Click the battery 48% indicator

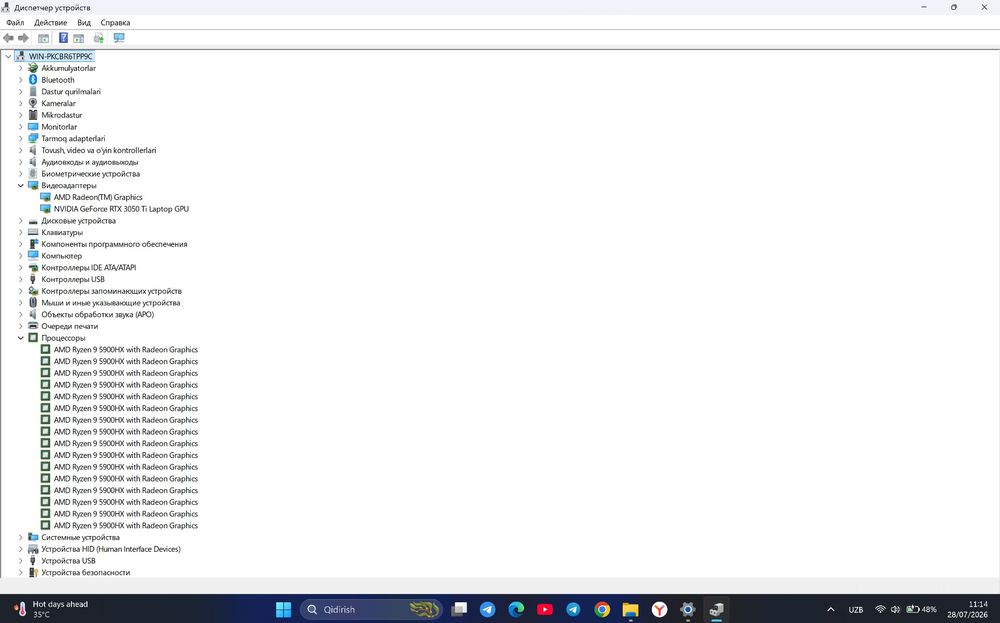[x=922, y=610]
